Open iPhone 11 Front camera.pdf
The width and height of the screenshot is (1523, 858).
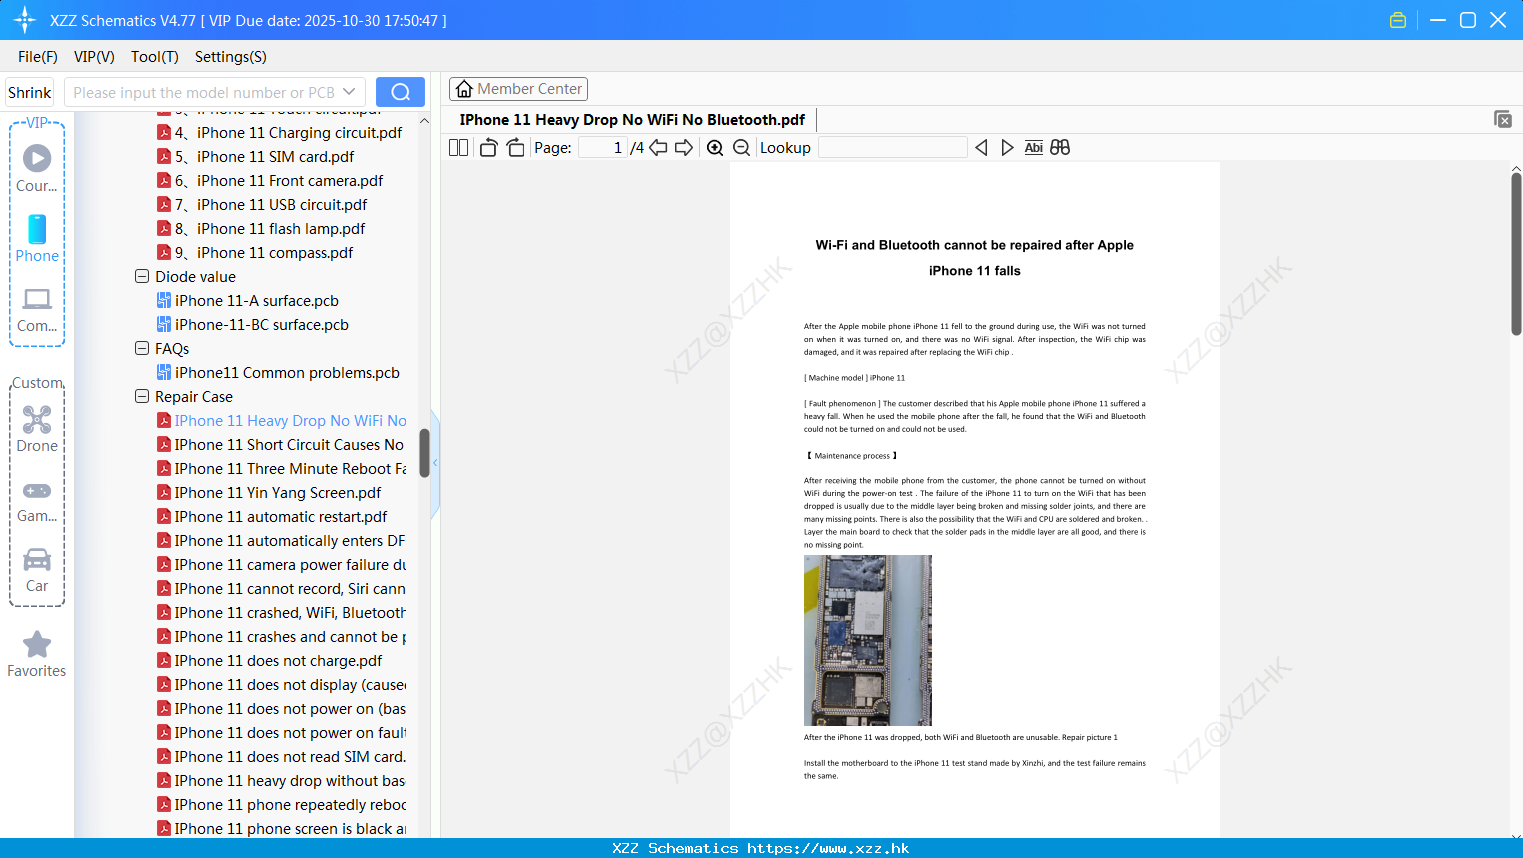click(x=270, y=180)
